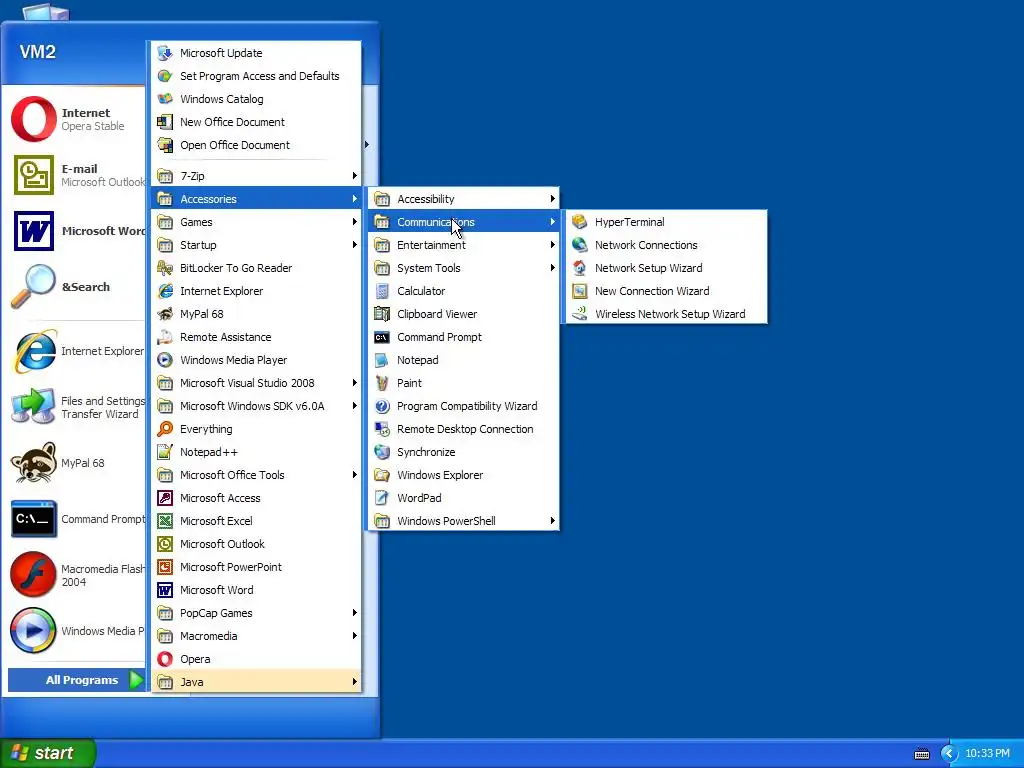Screen dimensions: 1024x768
Task: Expand the 7-Zip submenu
Action: point(256,176)
